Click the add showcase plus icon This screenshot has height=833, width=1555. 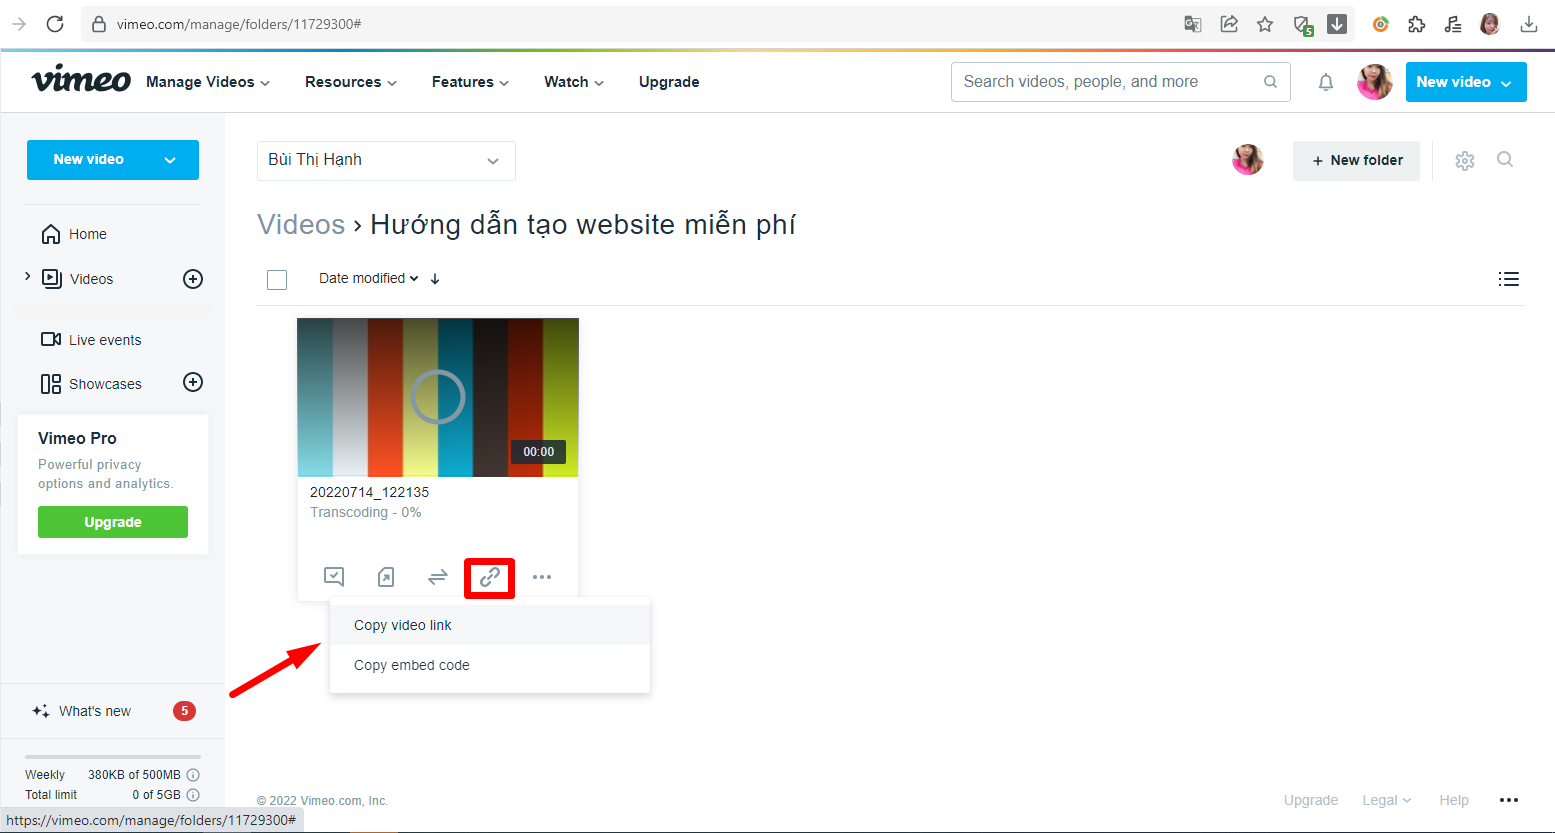193,383
